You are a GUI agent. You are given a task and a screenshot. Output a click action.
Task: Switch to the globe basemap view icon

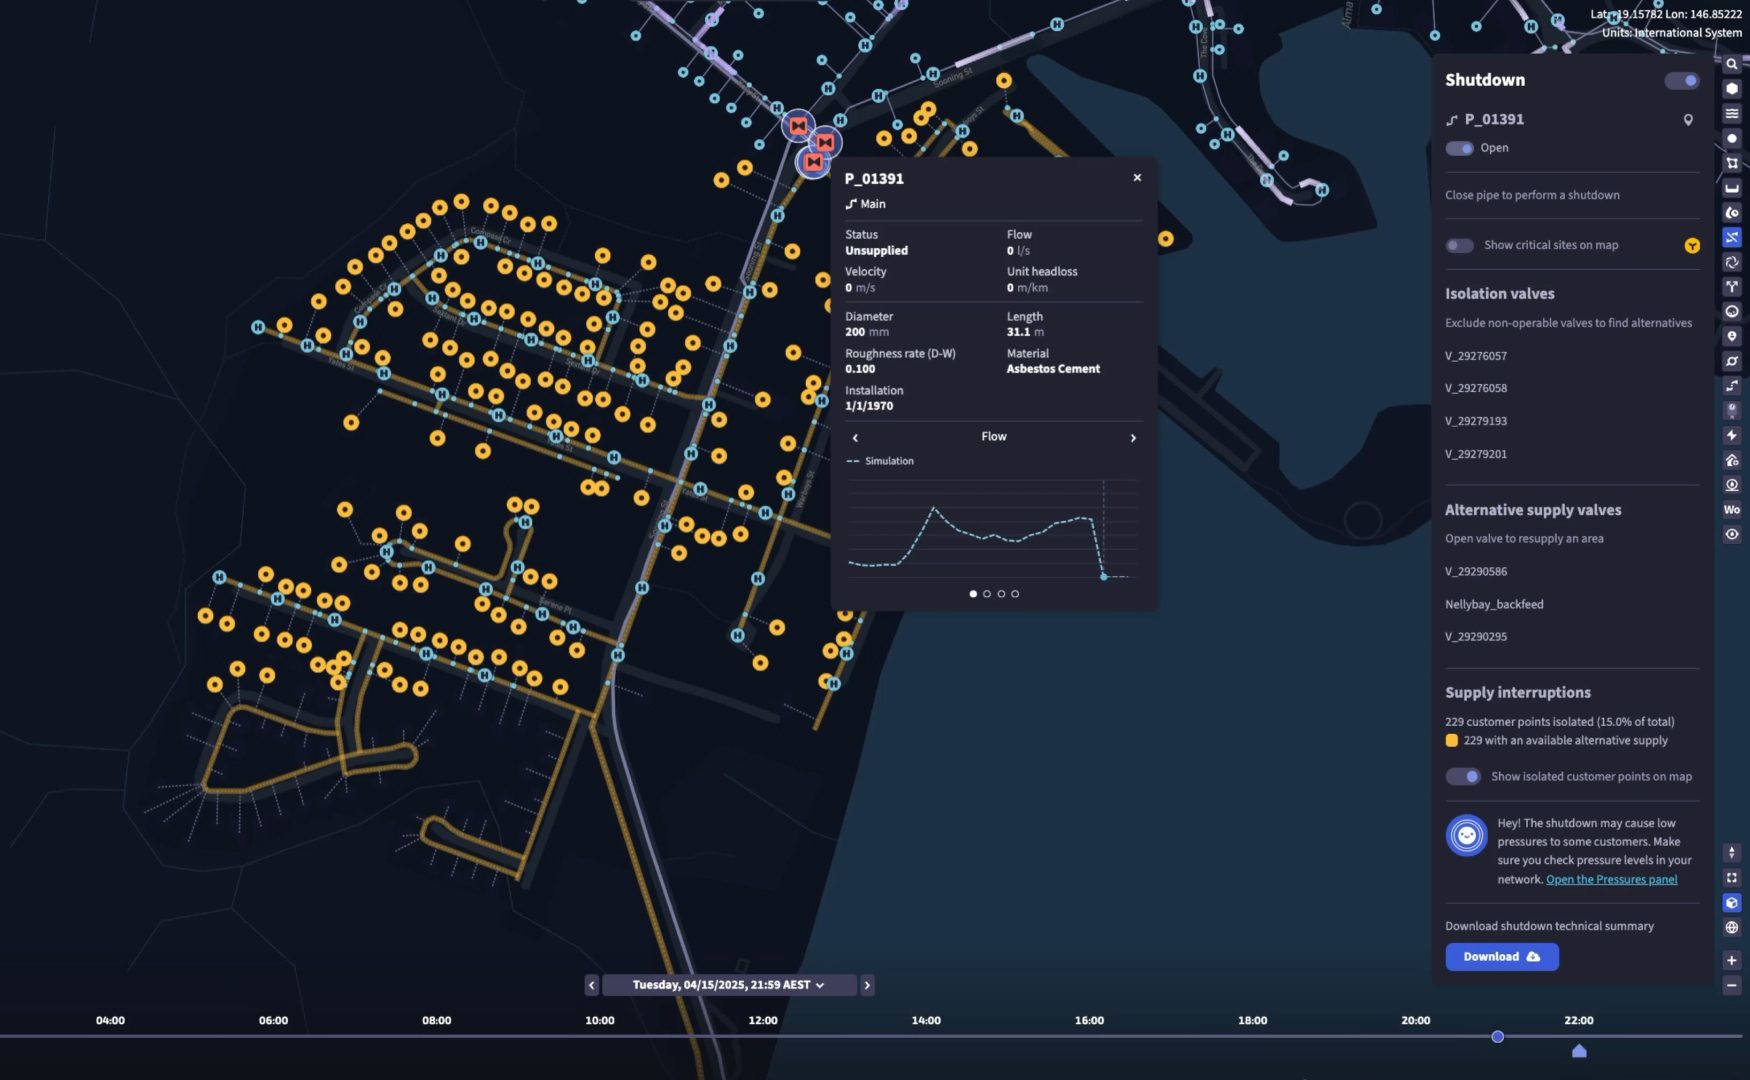1732,927
